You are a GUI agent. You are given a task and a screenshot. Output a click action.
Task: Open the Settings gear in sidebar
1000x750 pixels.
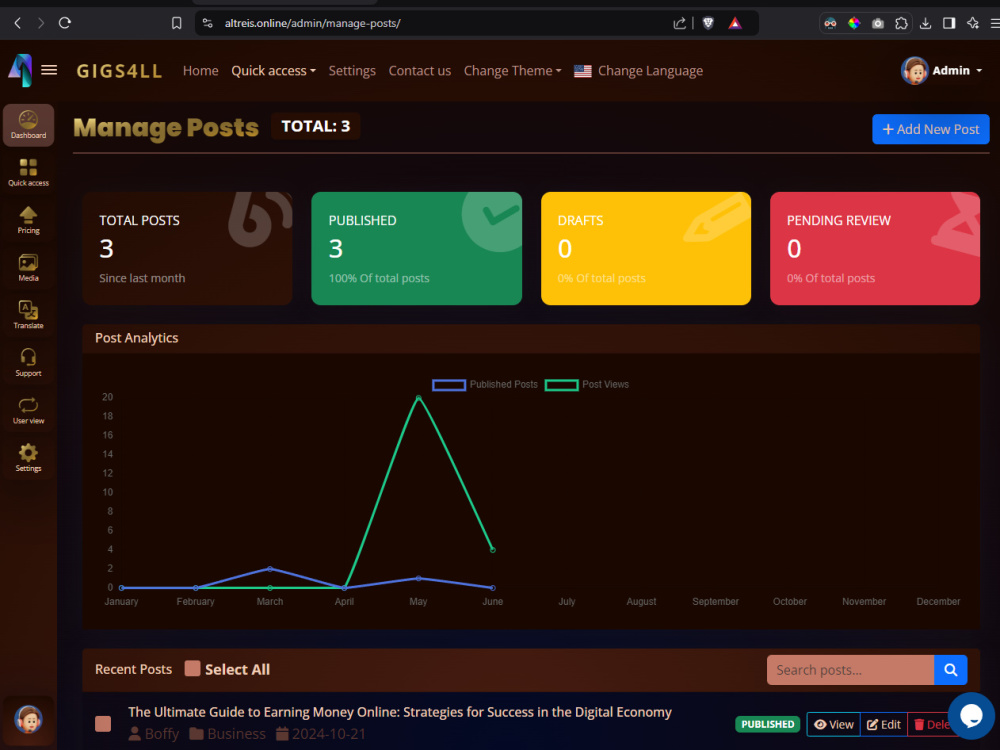28,459
